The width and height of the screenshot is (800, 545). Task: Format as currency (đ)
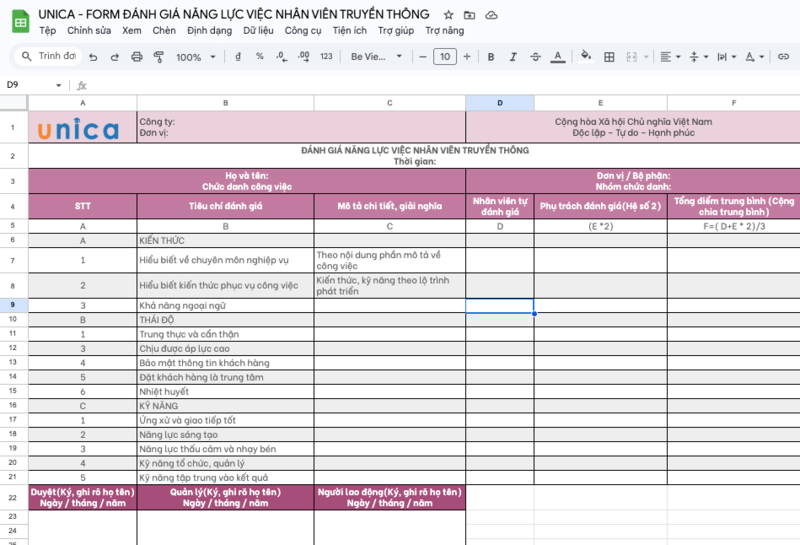(238, 57)
